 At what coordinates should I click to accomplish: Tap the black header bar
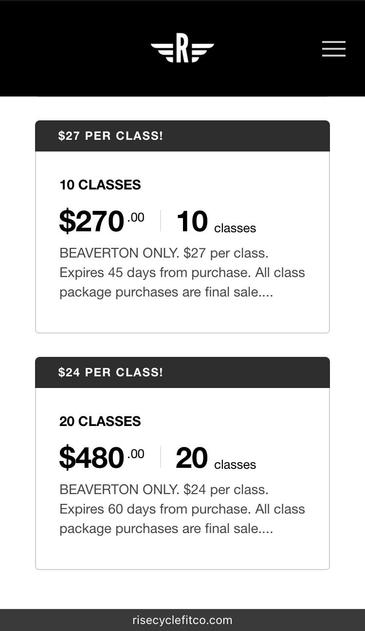click(182, 48)
